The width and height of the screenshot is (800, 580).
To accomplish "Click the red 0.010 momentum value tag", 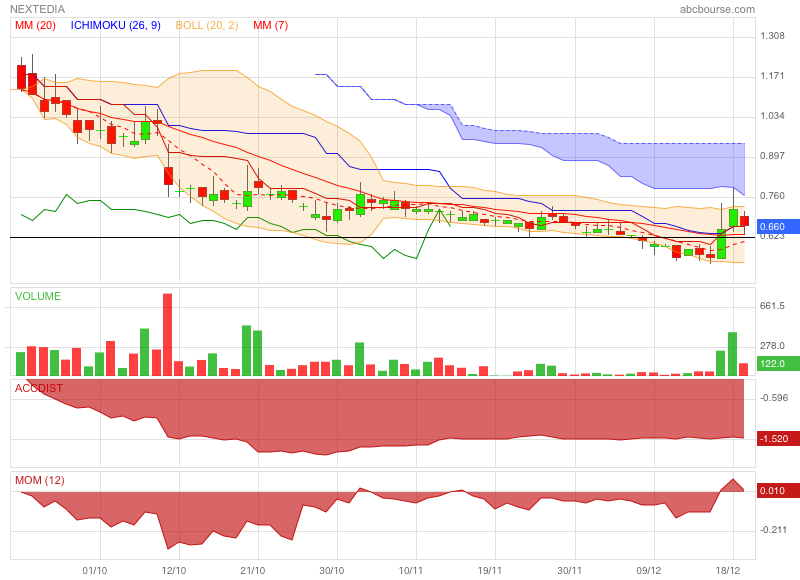I will pyautogui.click(x=778, y=491).
